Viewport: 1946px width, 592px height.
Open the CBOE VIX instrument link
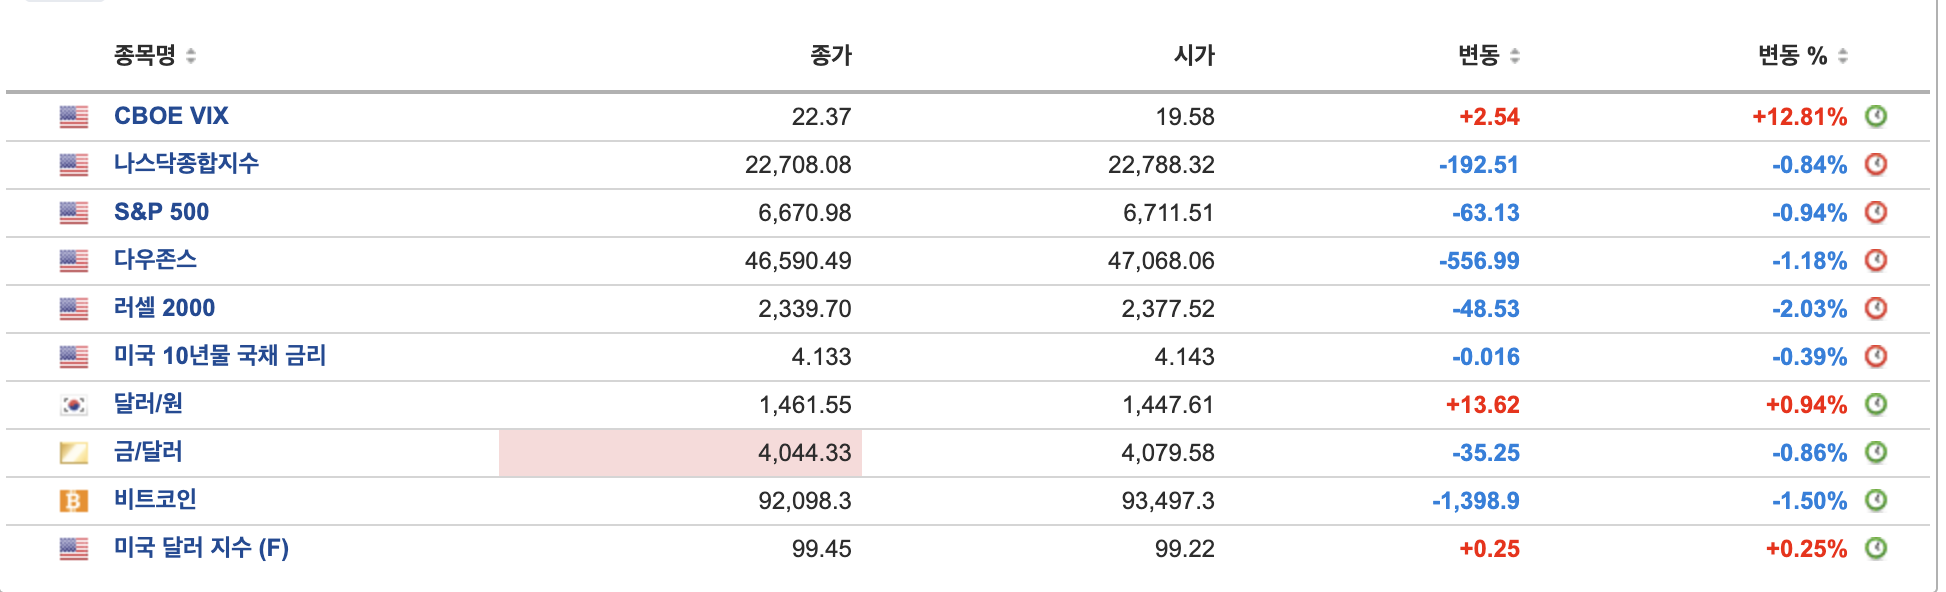click(x=171, y=116)
